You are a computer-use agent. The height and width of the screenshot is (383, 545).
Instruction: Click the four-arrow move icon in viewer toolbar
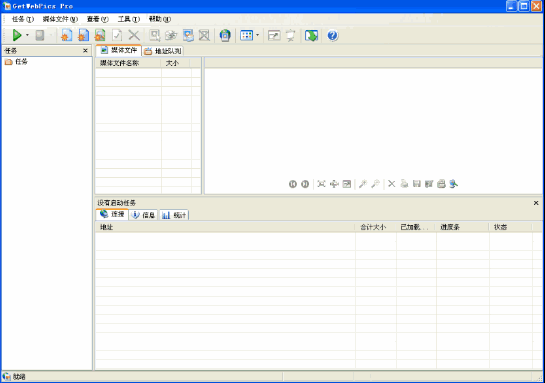[334, 184]
